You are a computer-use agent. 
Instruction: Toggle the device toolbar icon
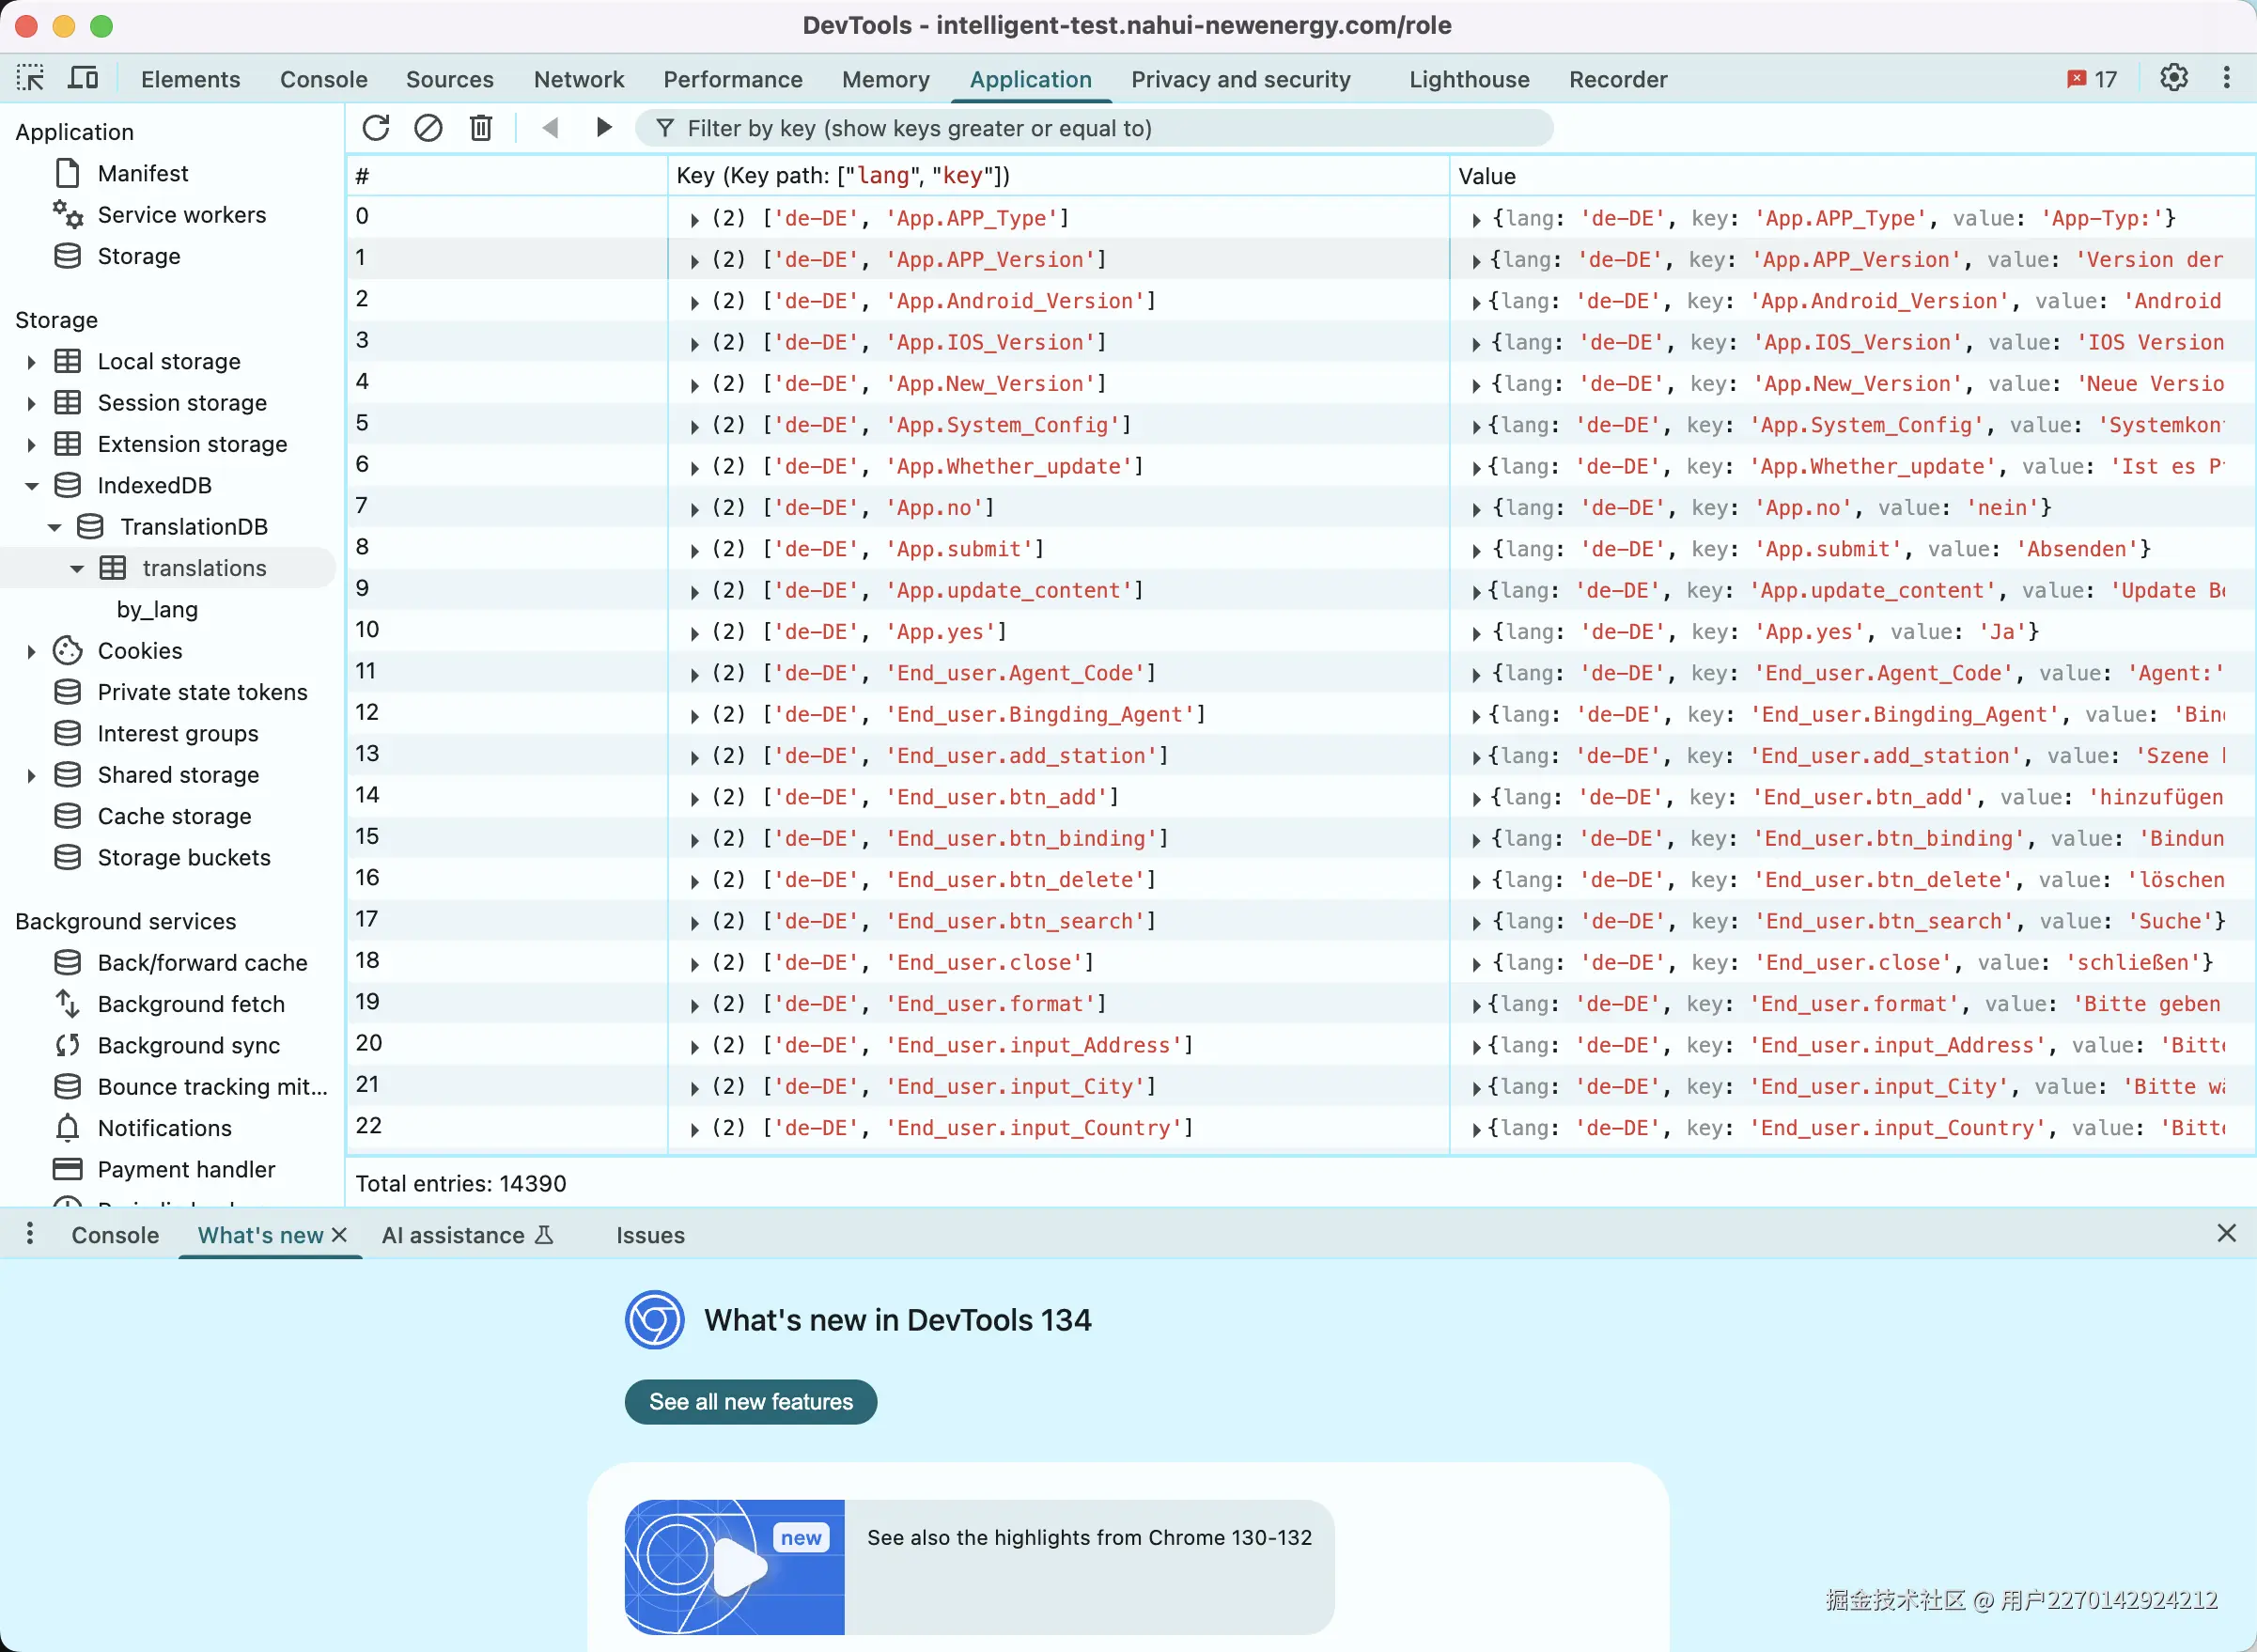pos(83,78)
